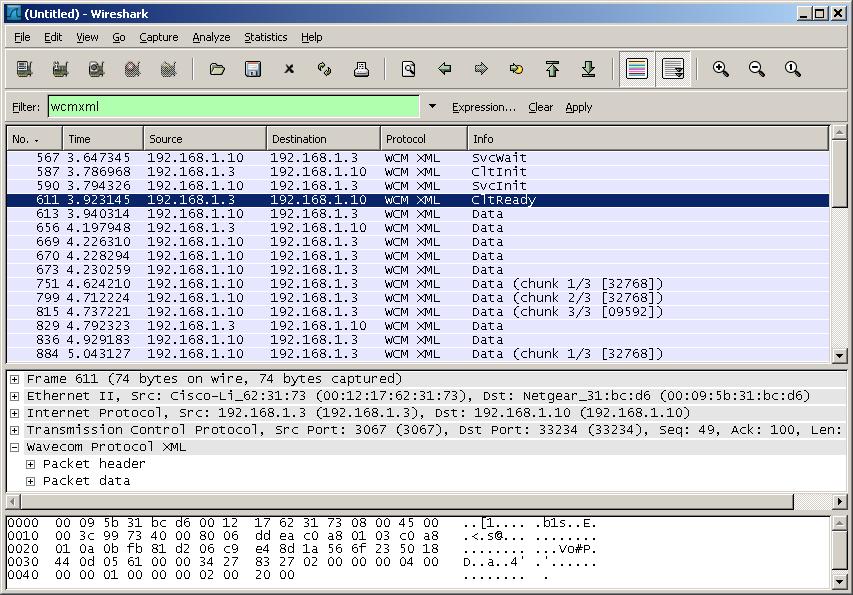The width and height of the screenshot is (853, 595).
Task: Print packets with the printer icon
Action: click(x=361, y=69)
